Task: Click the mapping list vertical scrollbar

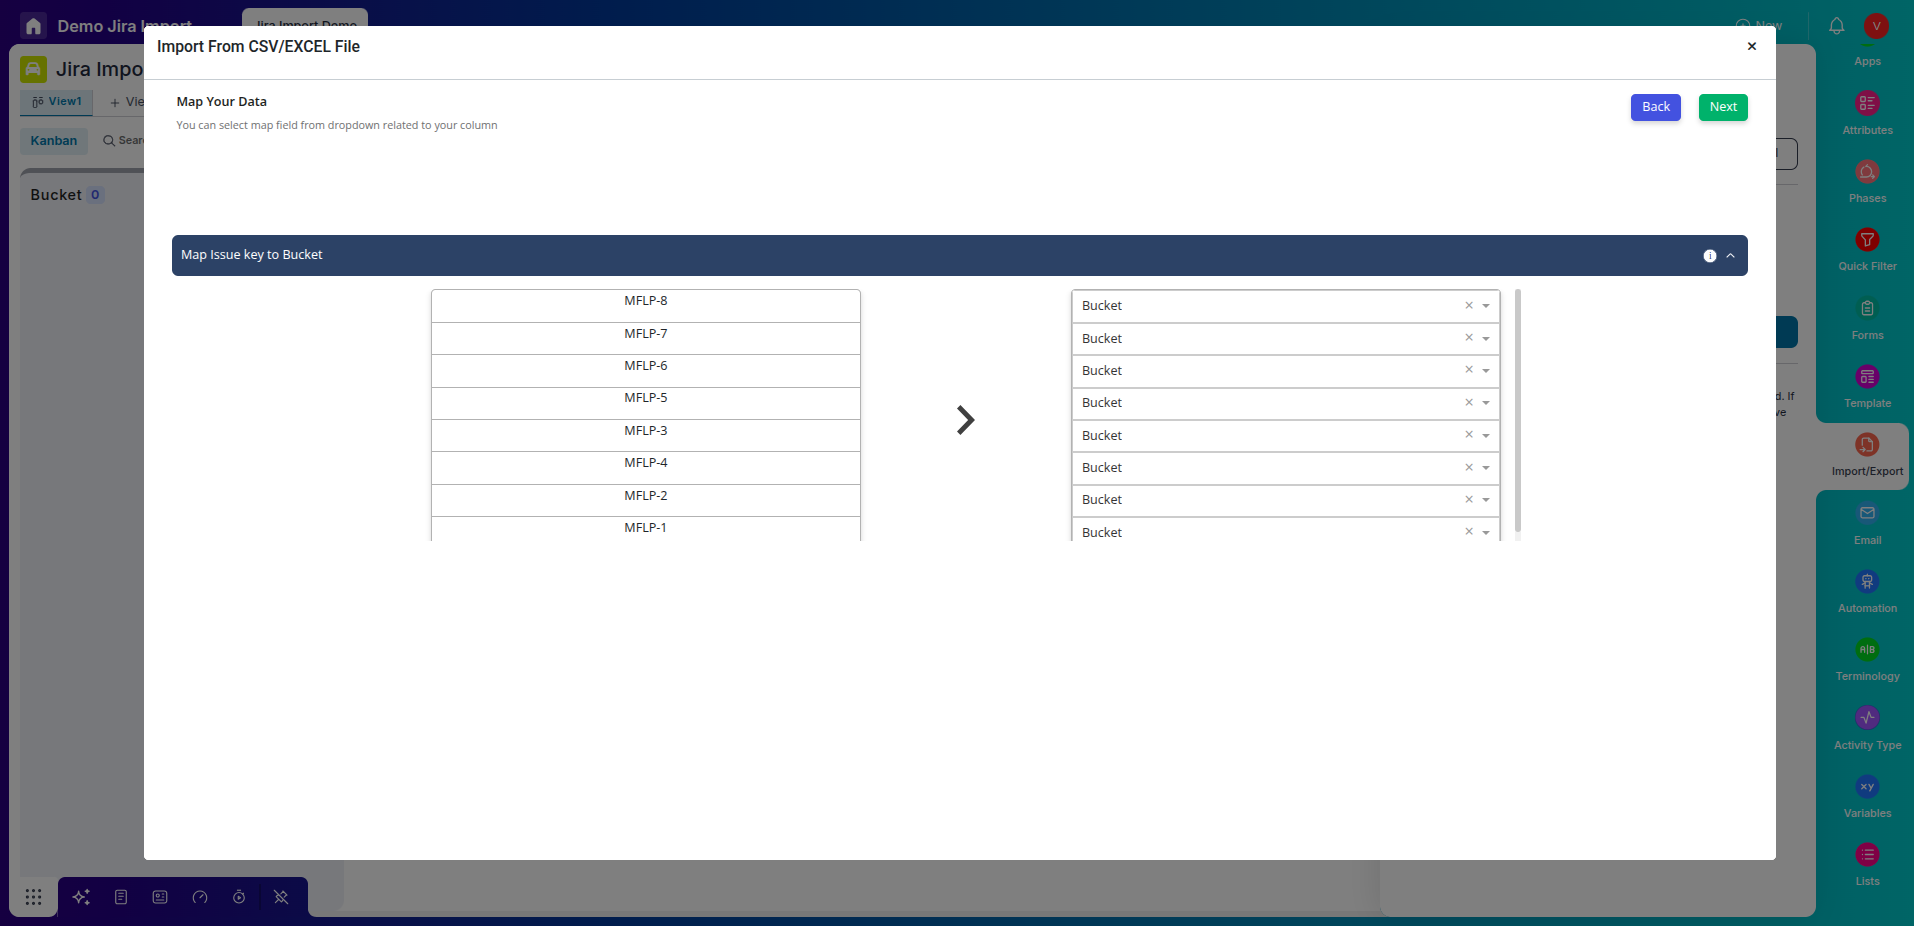Action: [x=1518, y=411]
